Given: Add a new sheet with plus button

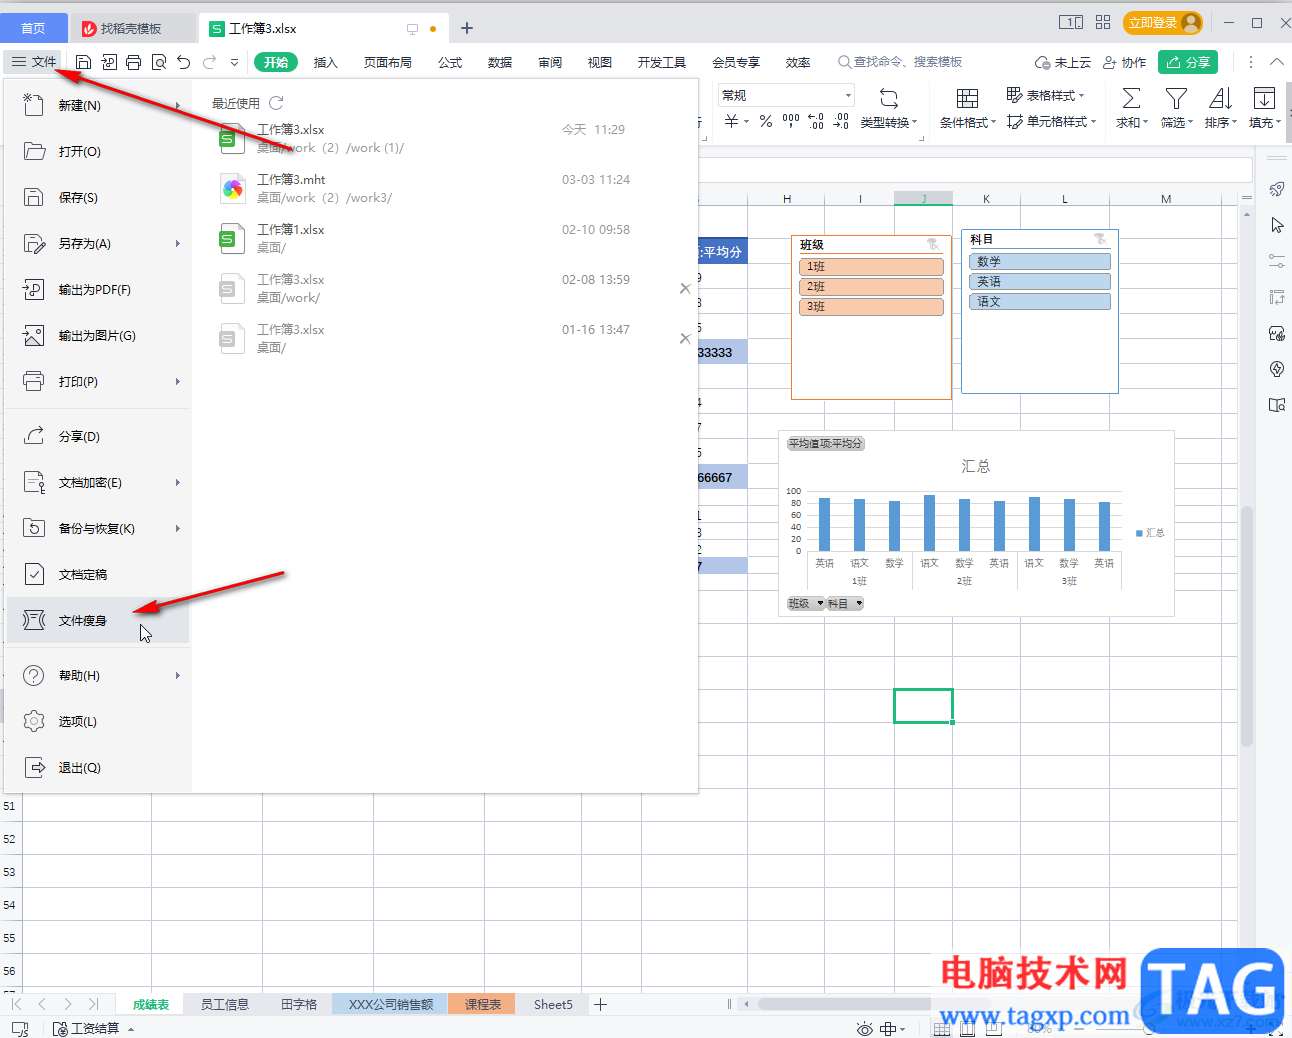Looking at the screenshot, I should 601,1004.
